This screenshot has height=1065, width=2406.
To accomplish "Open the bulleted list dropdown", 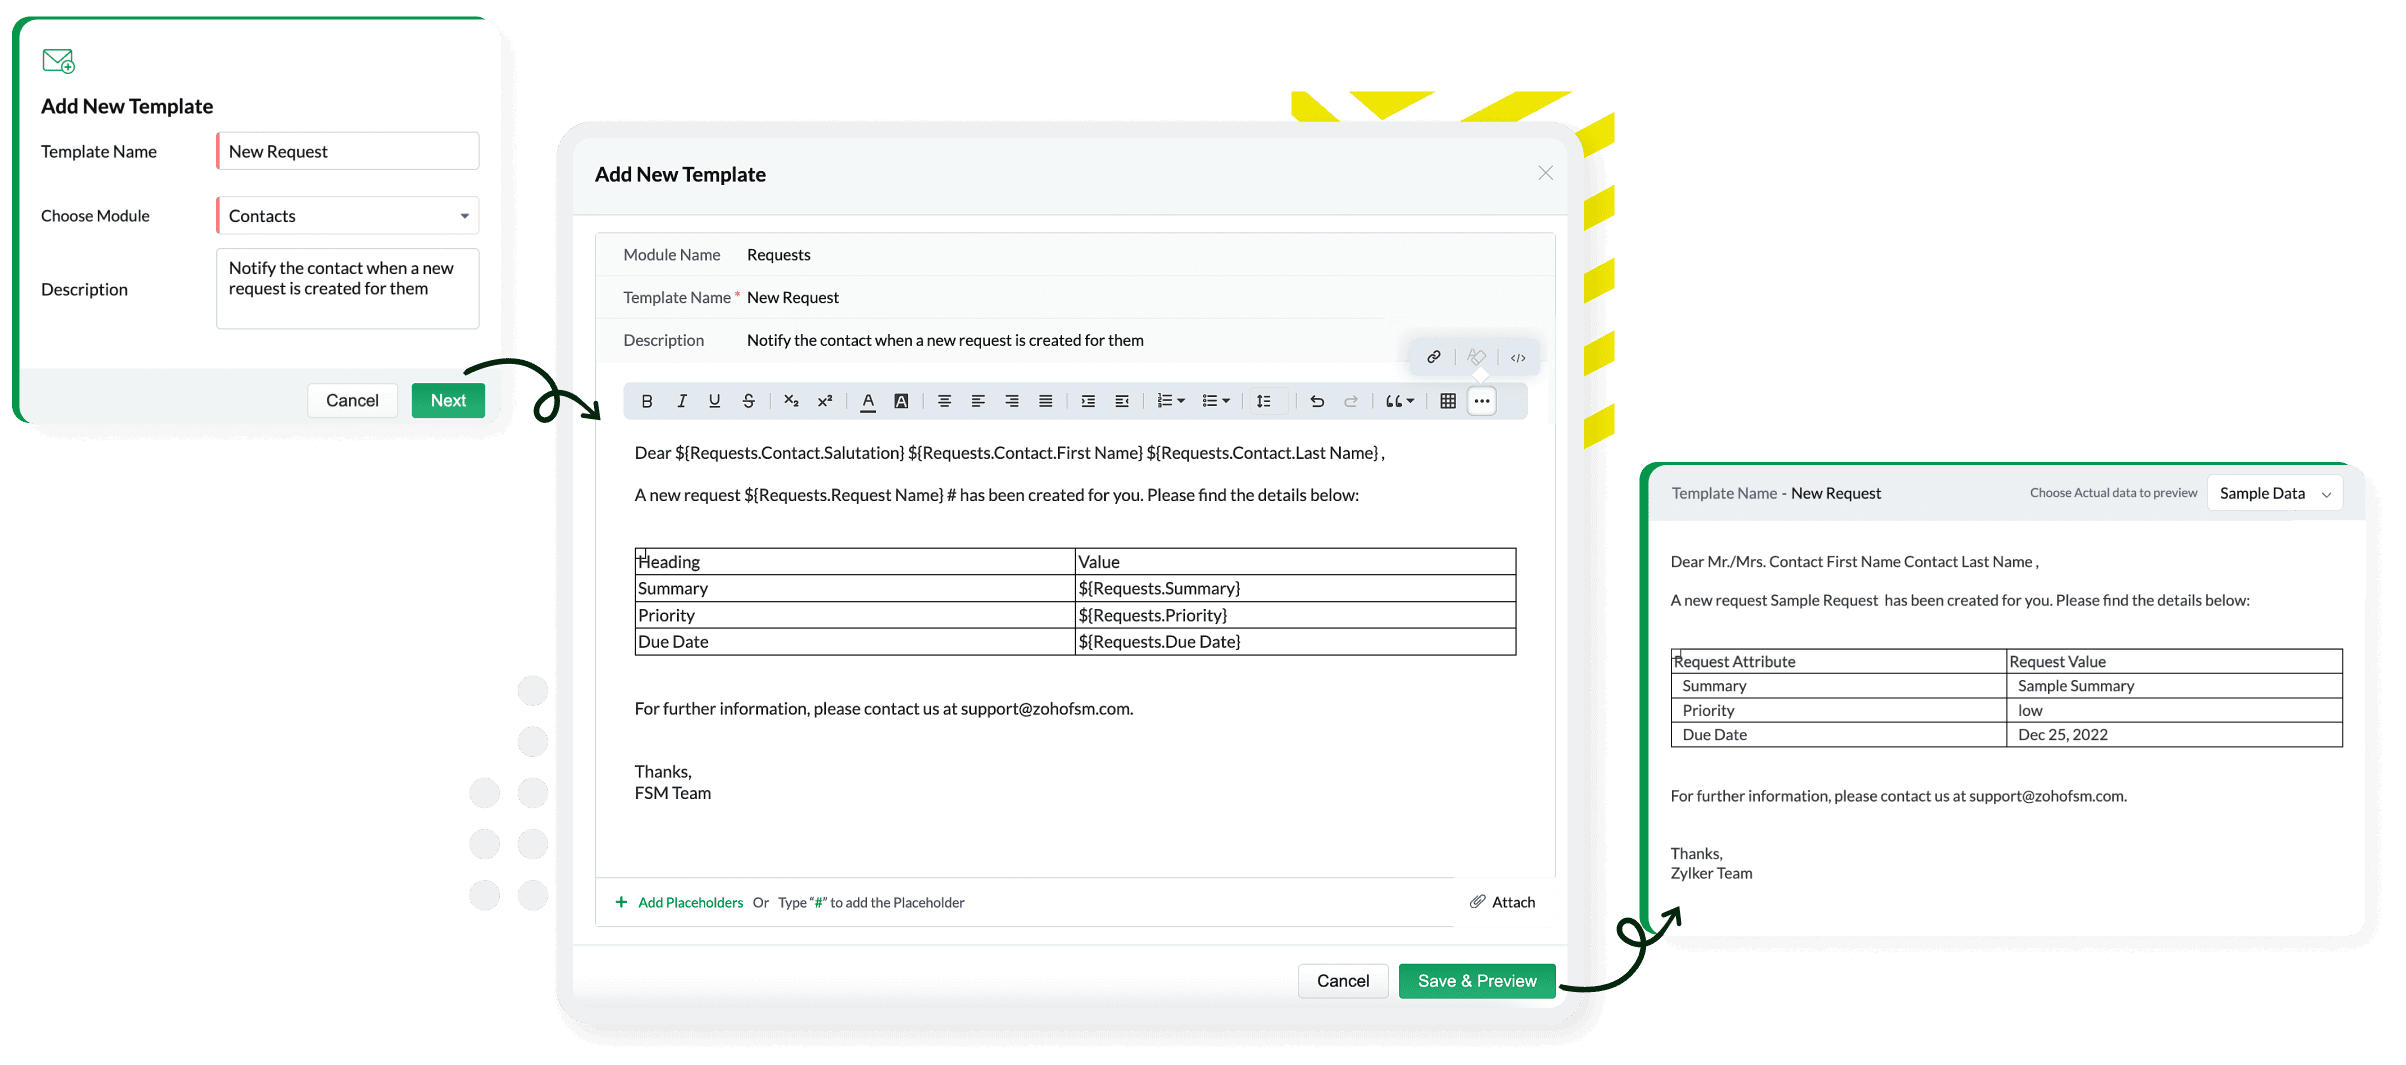I will [x=1216, y=401].
